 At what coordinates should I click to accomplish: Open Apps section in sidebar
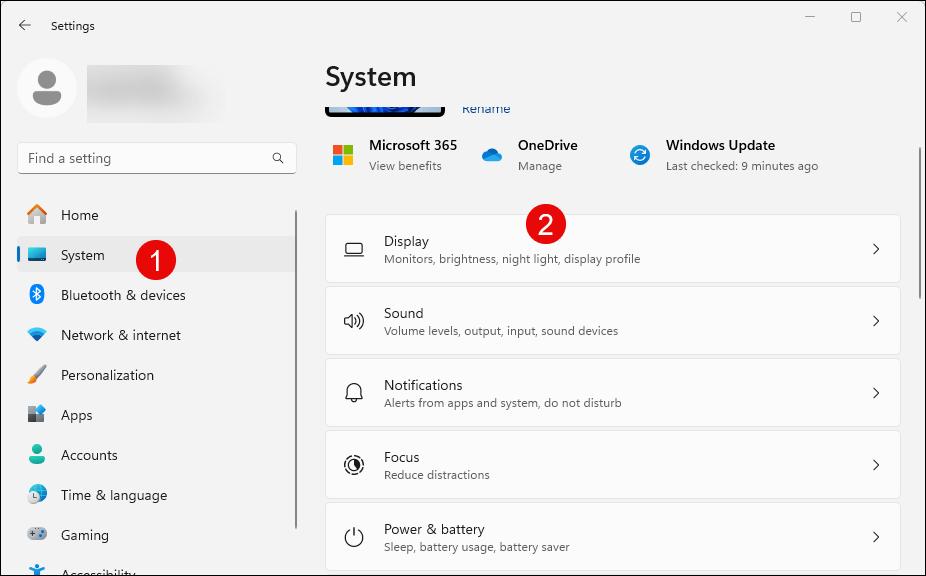click(x=76, y=415)
